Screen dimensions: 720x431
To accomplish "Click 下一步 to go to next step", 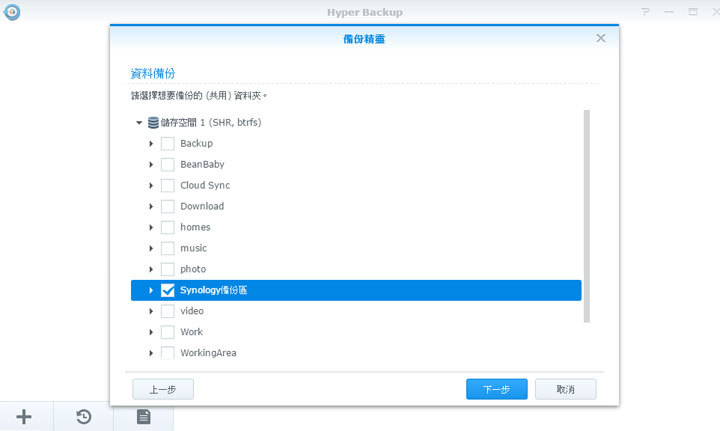I will coord(496,389).
